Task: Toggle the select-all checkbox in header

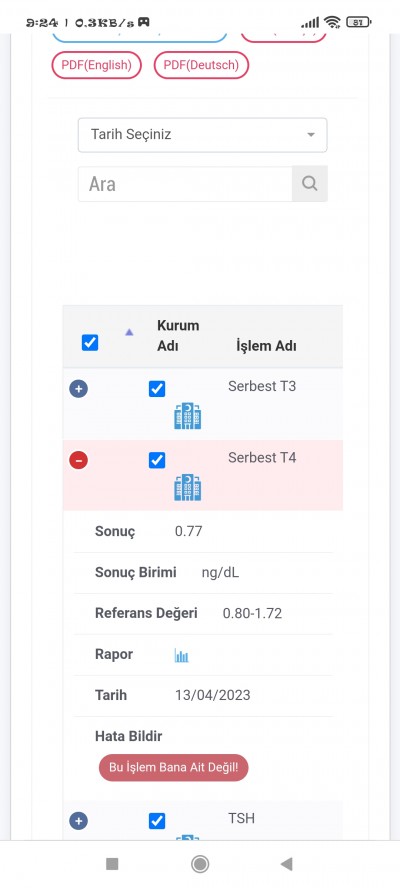Action: (x=90, y=343)
